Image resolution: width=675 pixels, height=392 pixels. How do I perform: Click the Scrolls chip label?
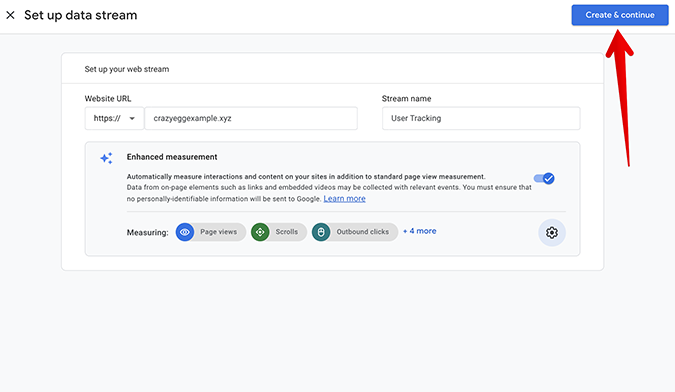click(x=287, y=232)
